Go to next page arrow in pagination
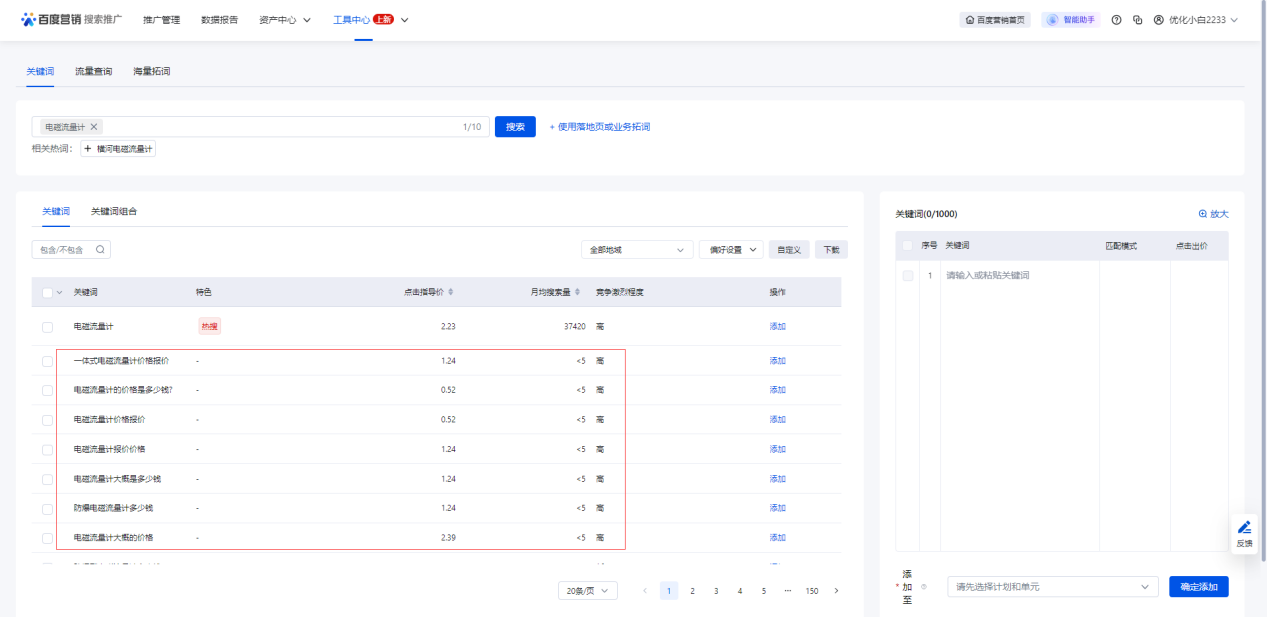 (x=836, y=591)
